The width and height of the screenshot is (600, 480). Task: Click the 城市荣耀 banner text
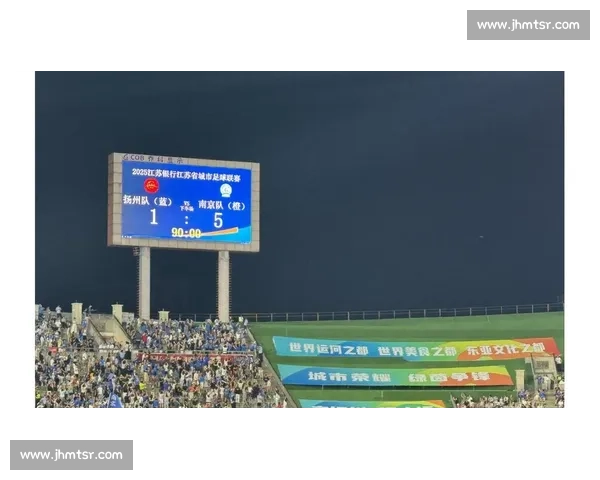pos(350,377)
